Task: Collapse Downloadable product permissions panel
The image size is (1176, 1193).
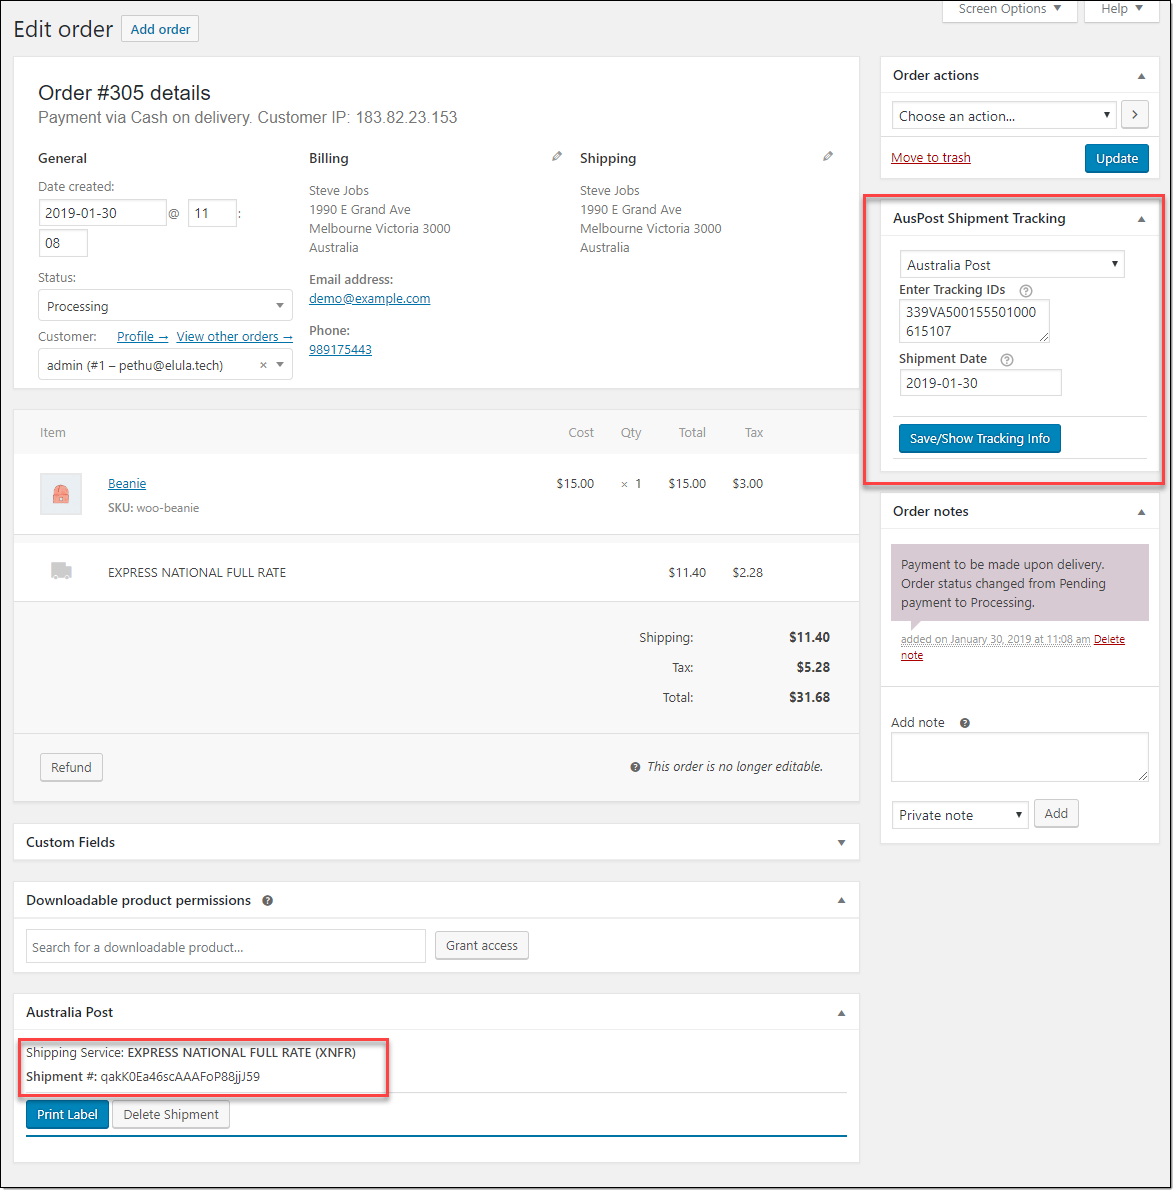Action: tap(841, 901)
